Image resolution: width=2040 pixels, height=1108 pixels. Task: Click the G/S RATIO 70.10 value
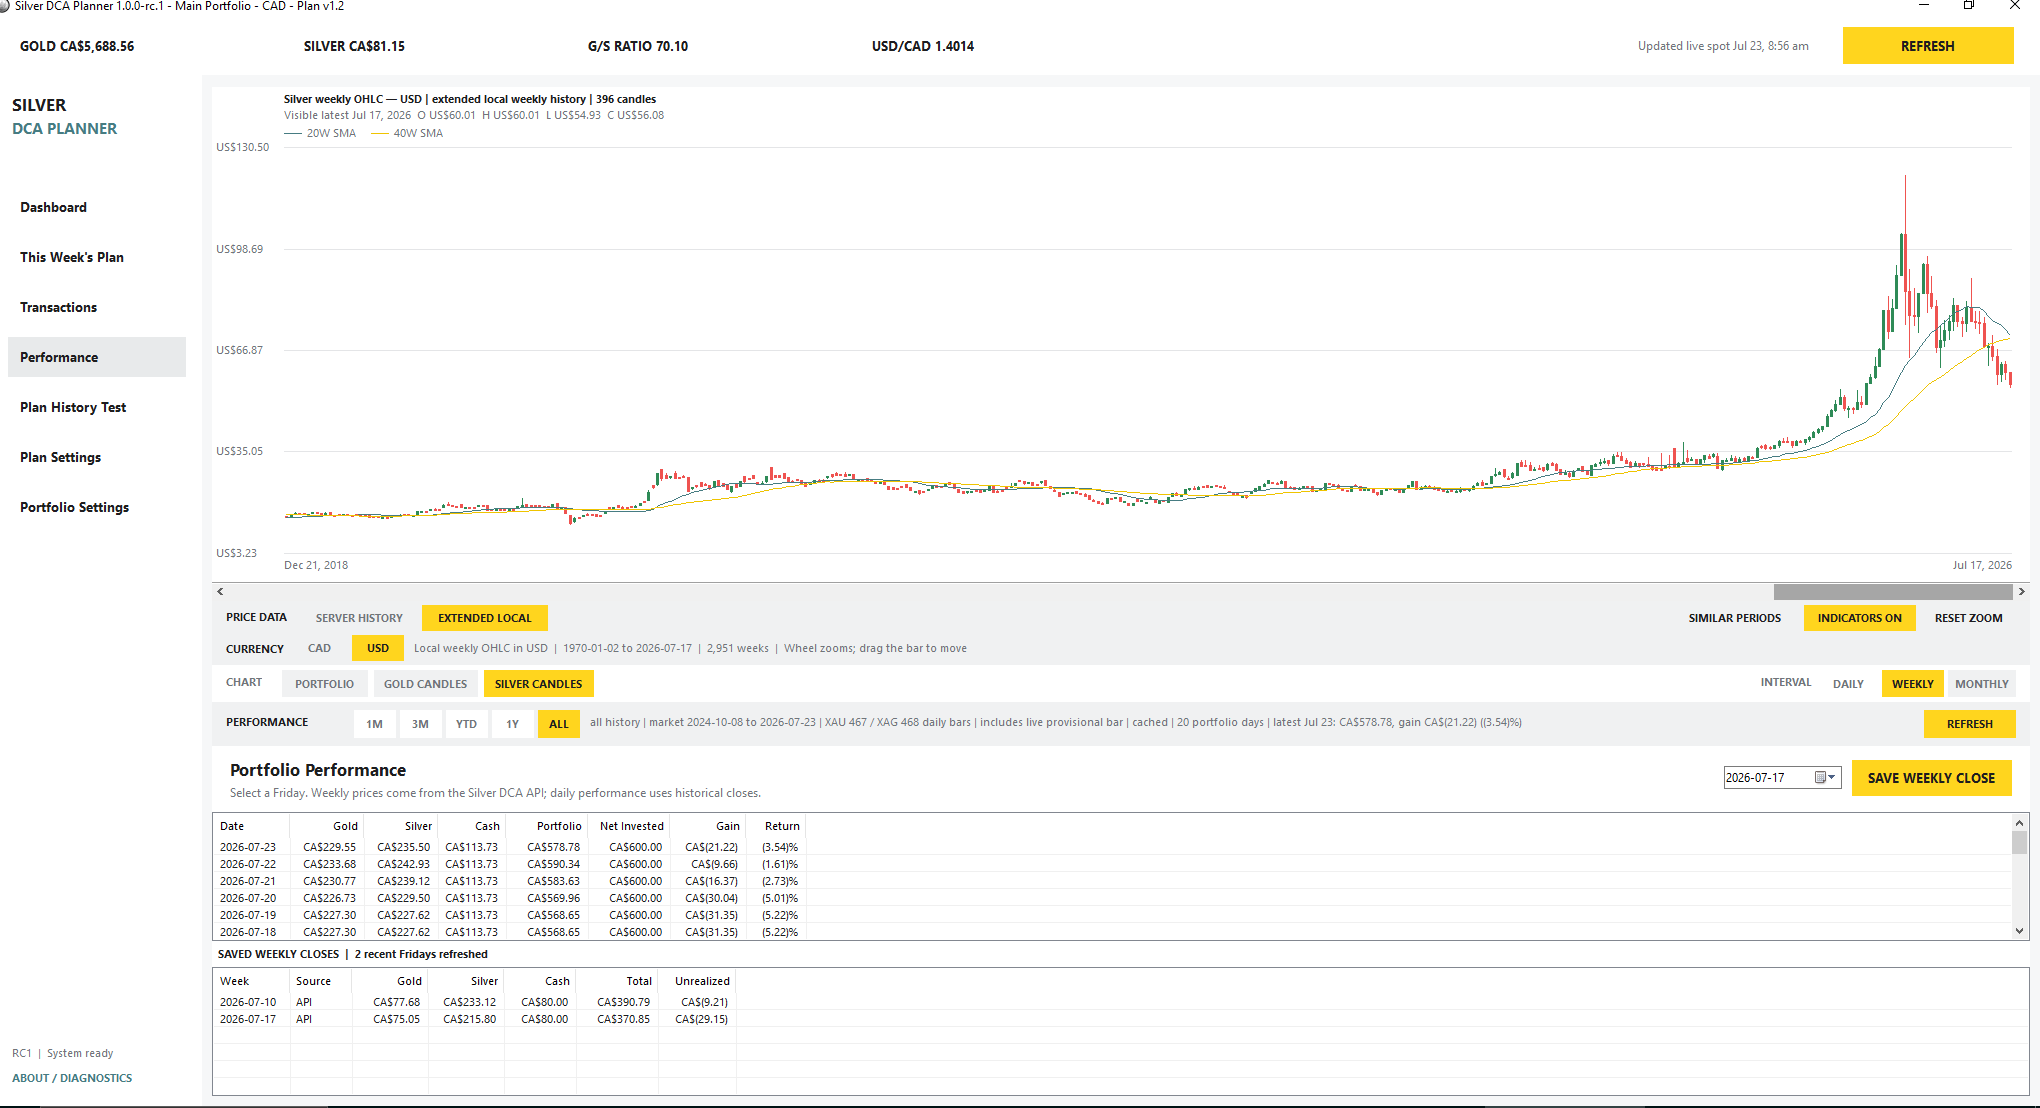coord(638,46)
